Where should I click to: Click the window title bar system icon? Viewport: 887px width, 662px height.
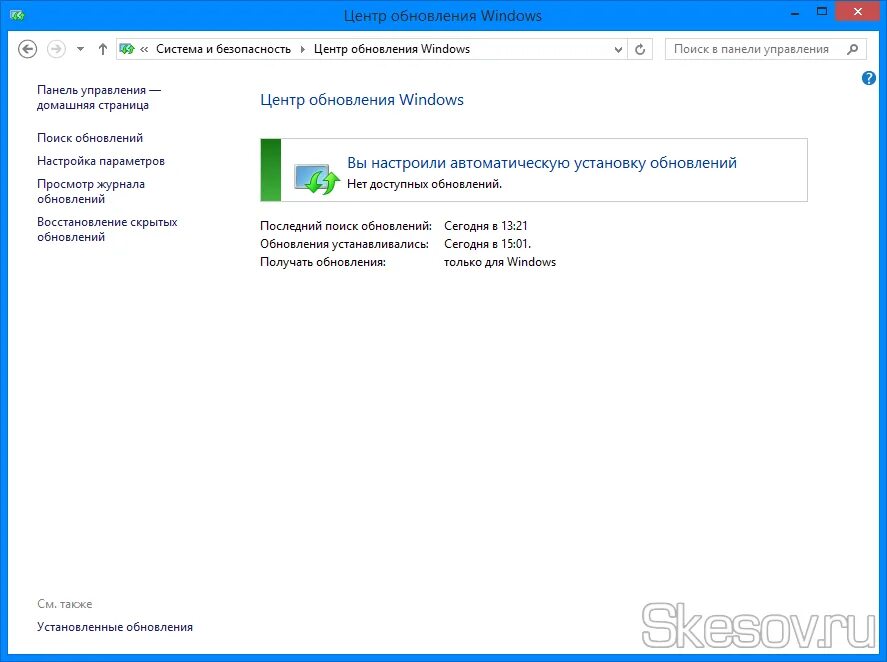coord(17,15)
